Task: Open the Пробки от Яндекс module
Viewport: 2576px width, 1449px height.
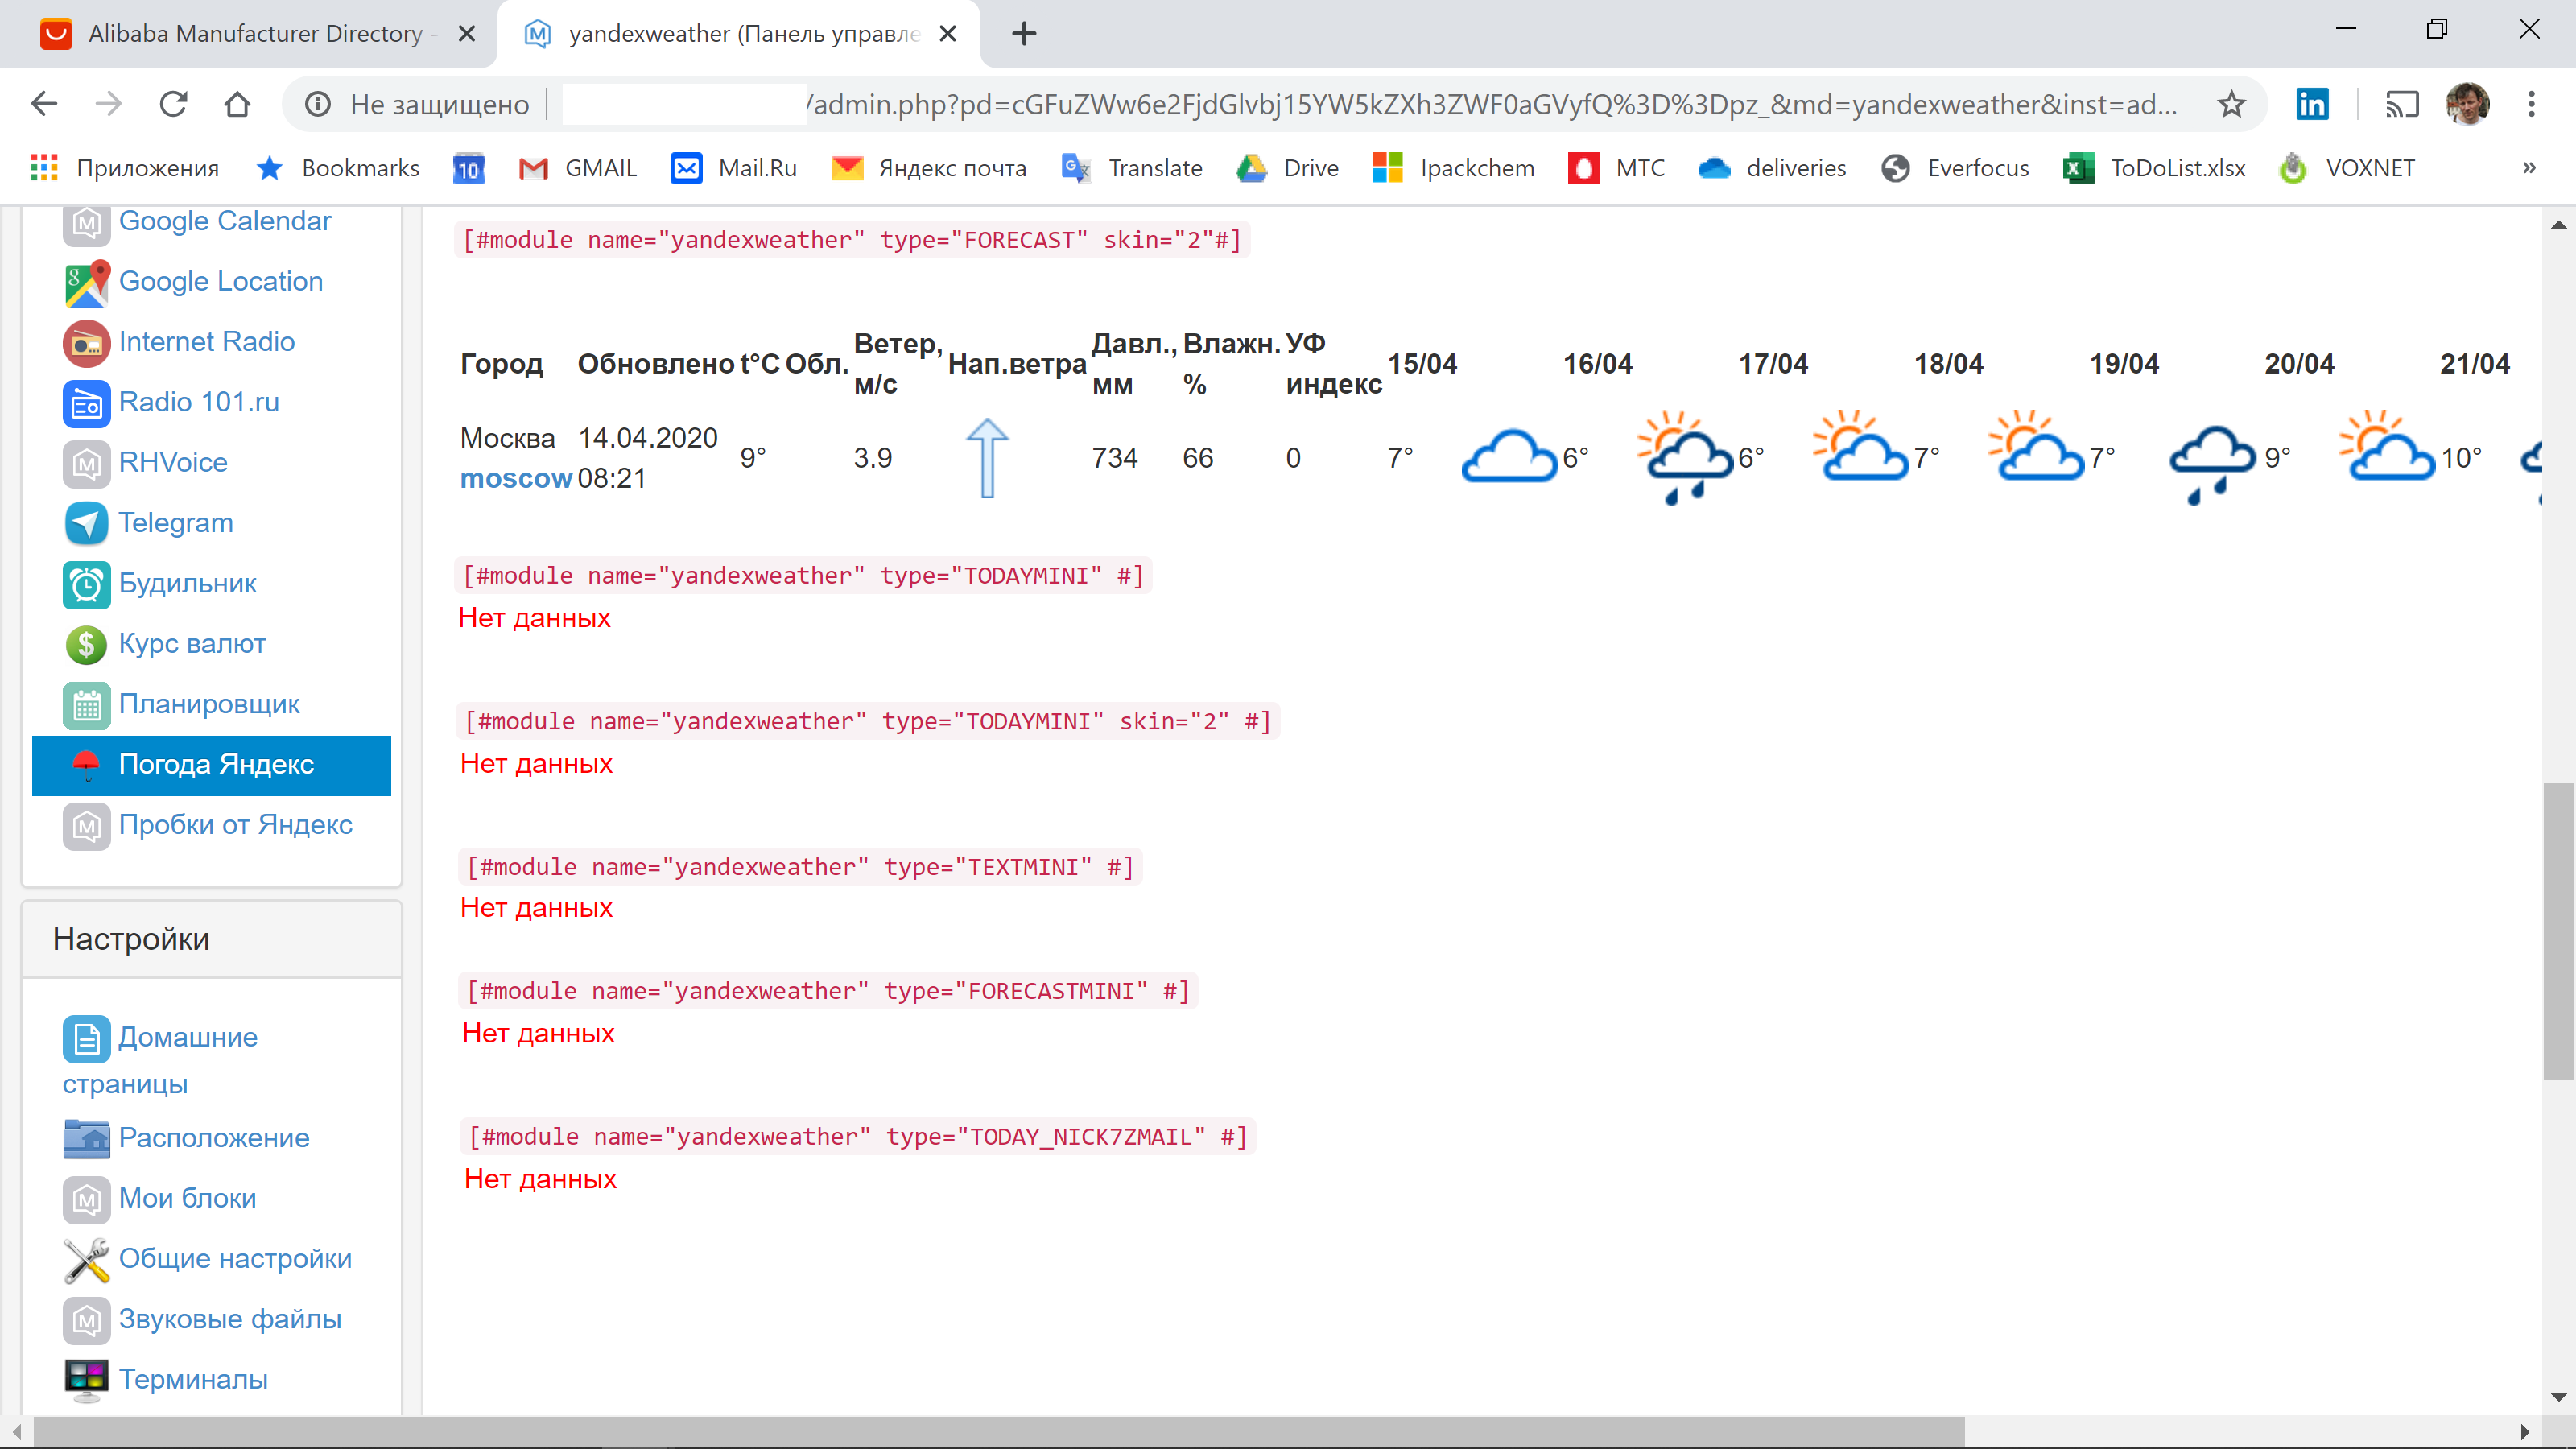Action: click(x=235, y=825)
